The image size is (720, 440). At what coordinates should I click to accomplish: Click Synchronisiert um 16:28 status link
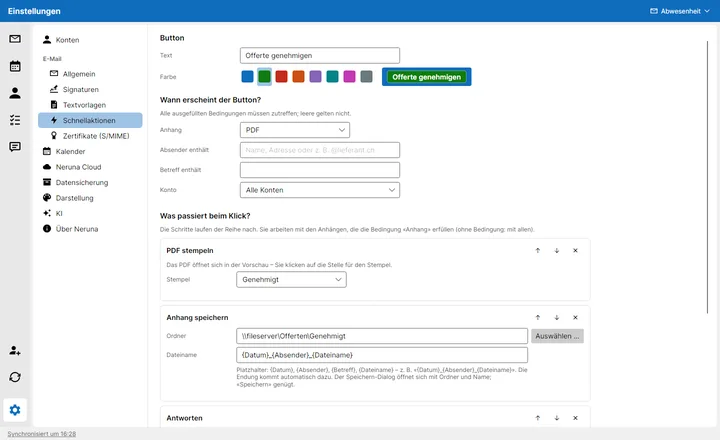point(42,434)
